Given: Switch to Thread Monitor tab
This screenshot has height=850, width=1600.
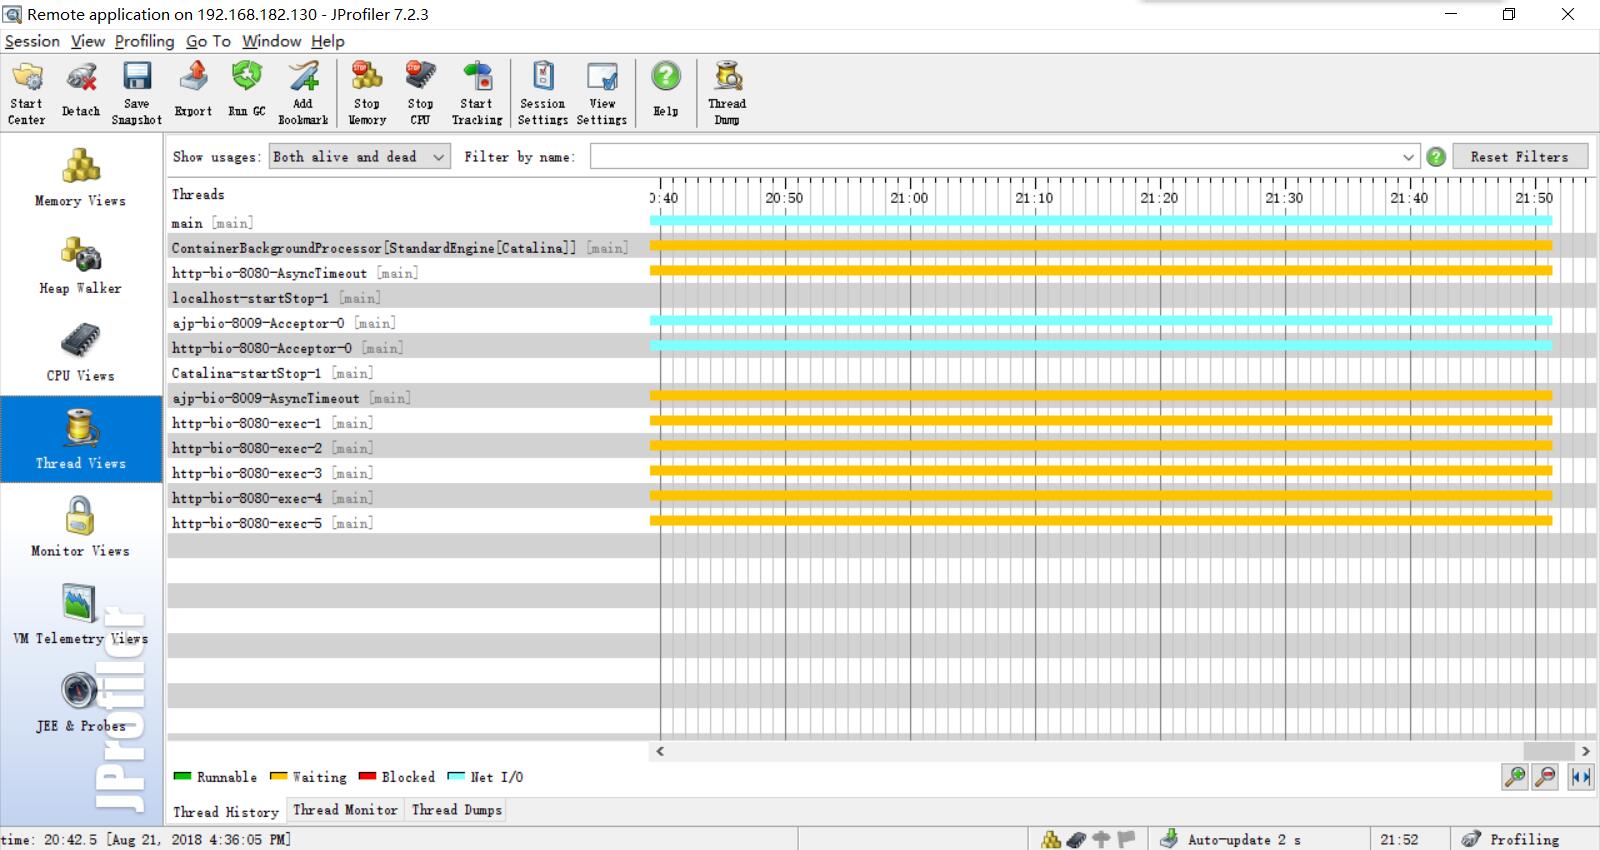Looking at the screenshot, I should click(x=345, y=810).
